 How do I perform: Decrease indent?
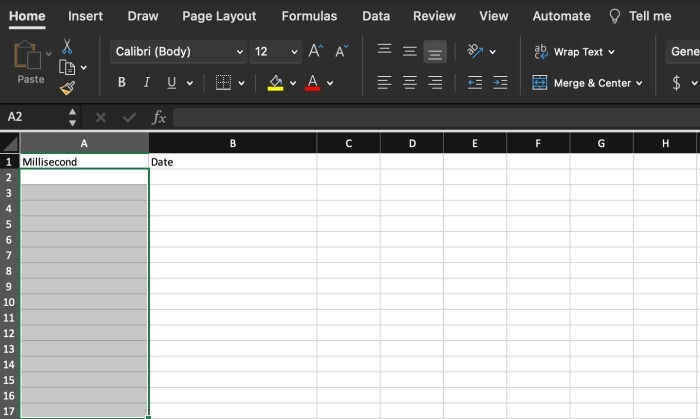(x=475, y=83)
